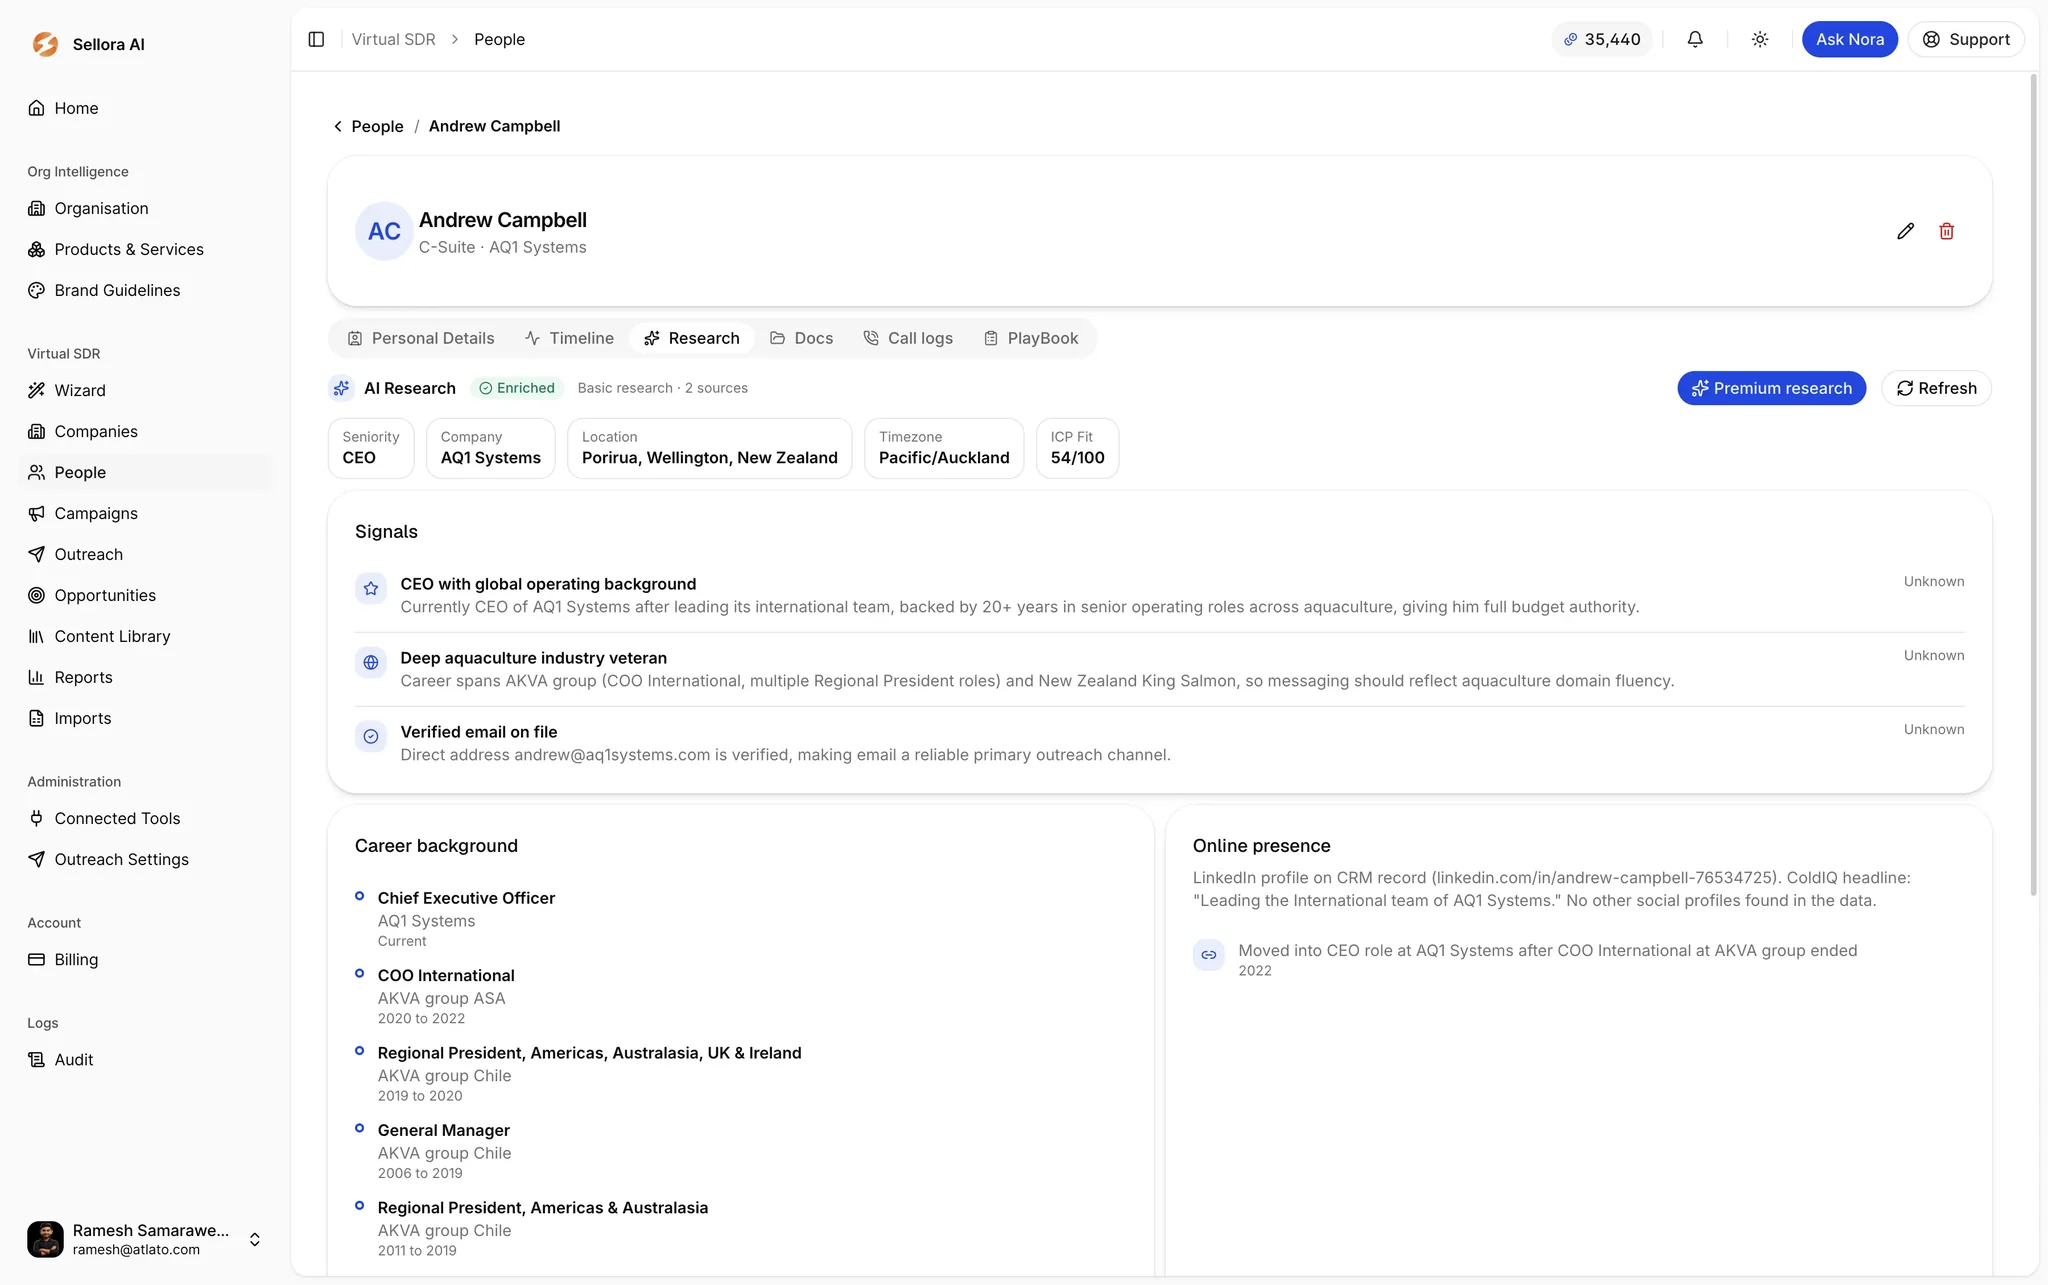Open Audit logs

145,1059
